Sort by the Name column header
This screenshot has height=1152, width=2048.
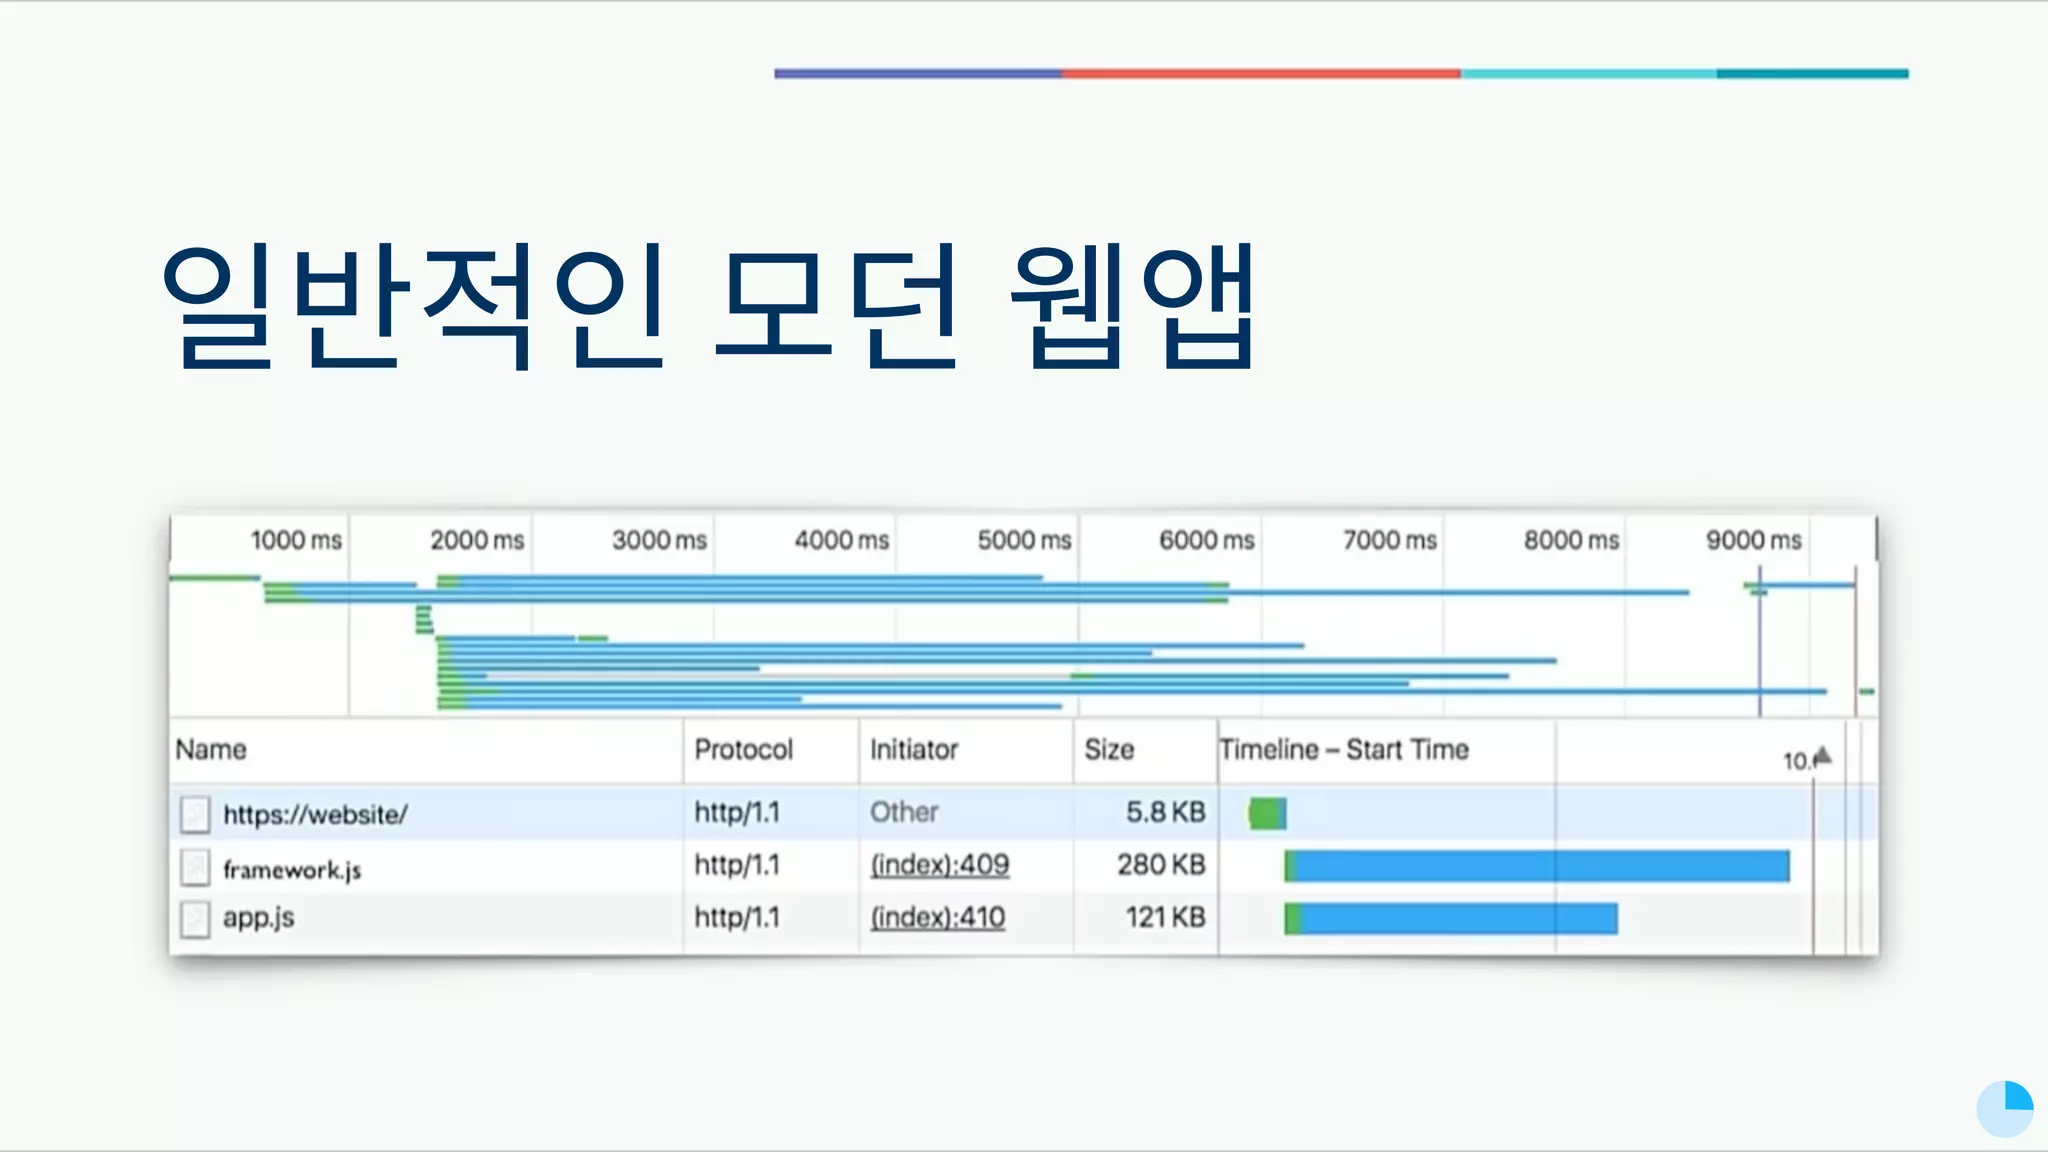[211, 750]
